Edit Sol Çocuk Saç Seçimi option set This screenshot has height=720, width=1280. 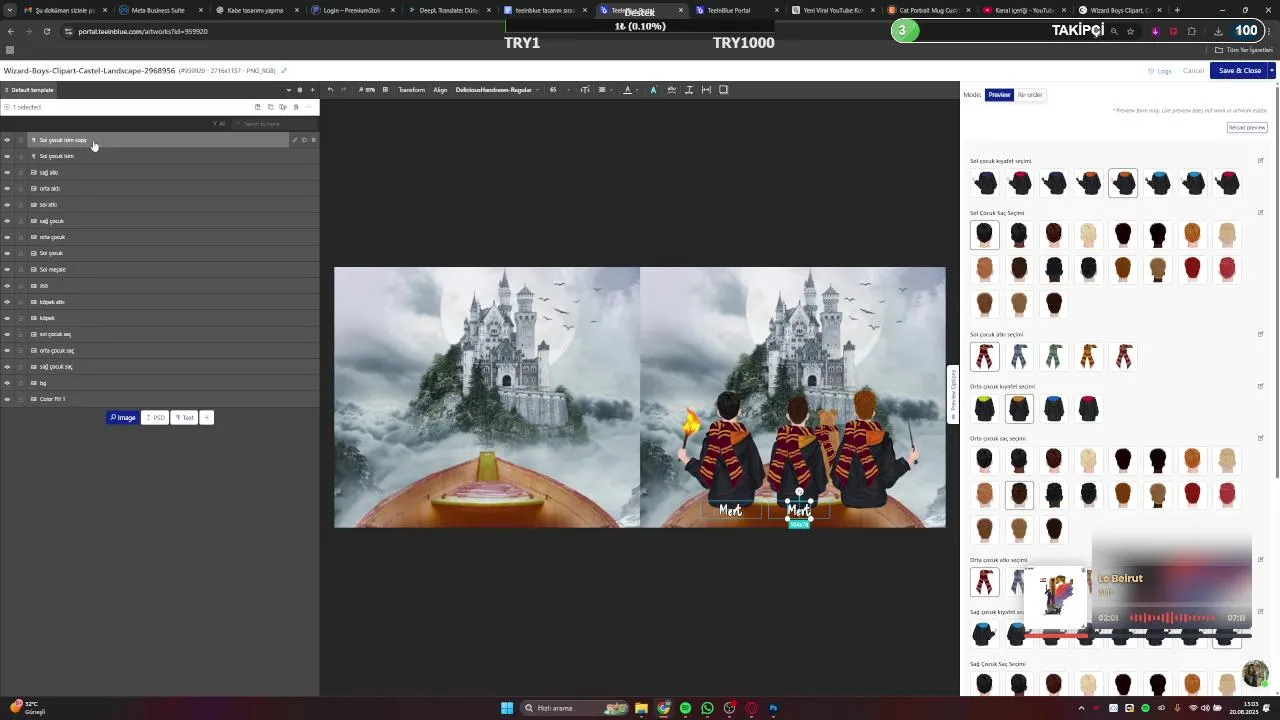tap(1260, 212)
